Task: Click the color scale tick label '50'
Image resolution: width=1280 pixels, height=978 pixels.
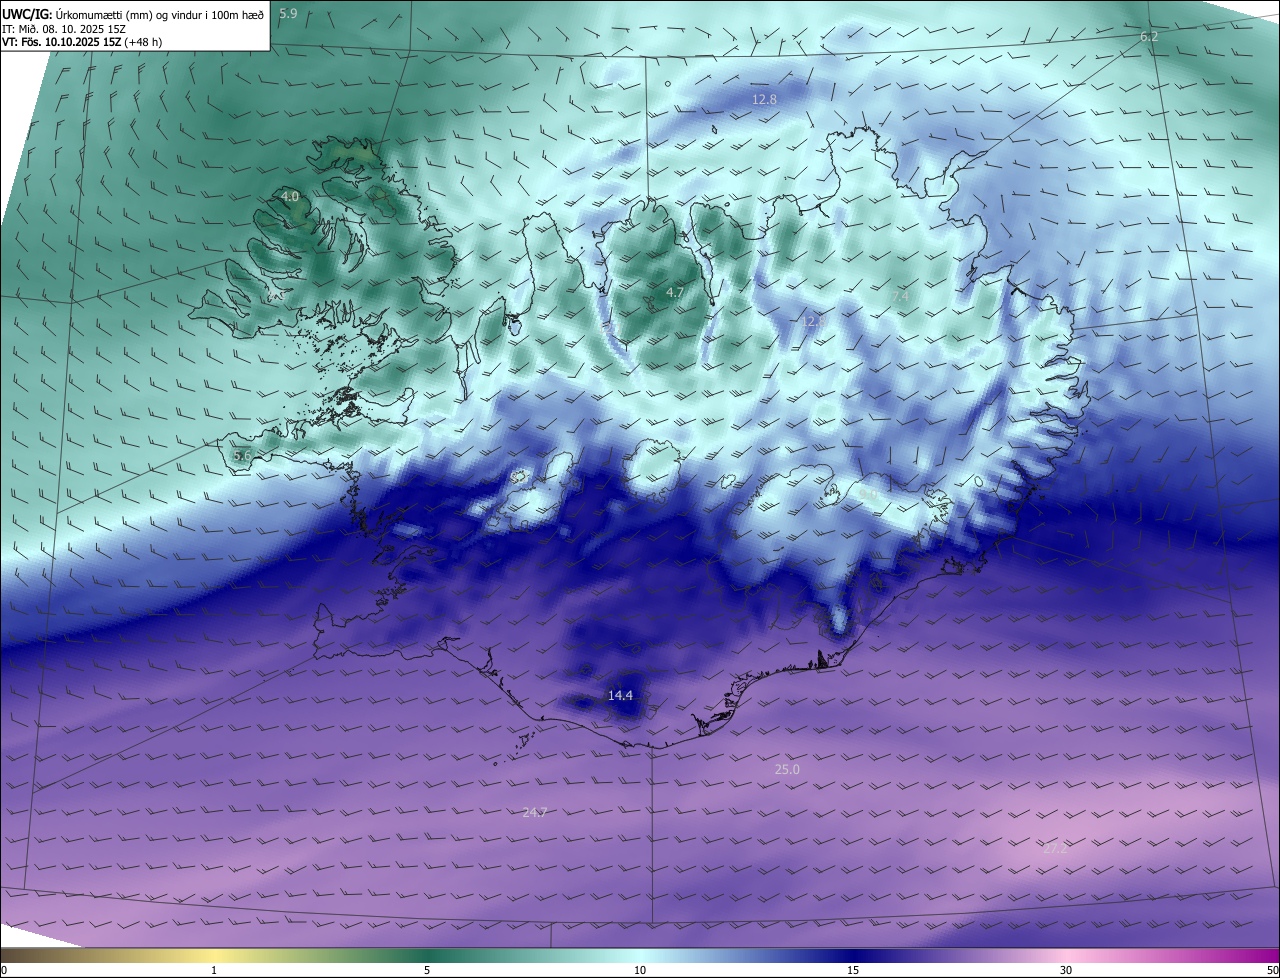Action: click(x=1271, y=970)
